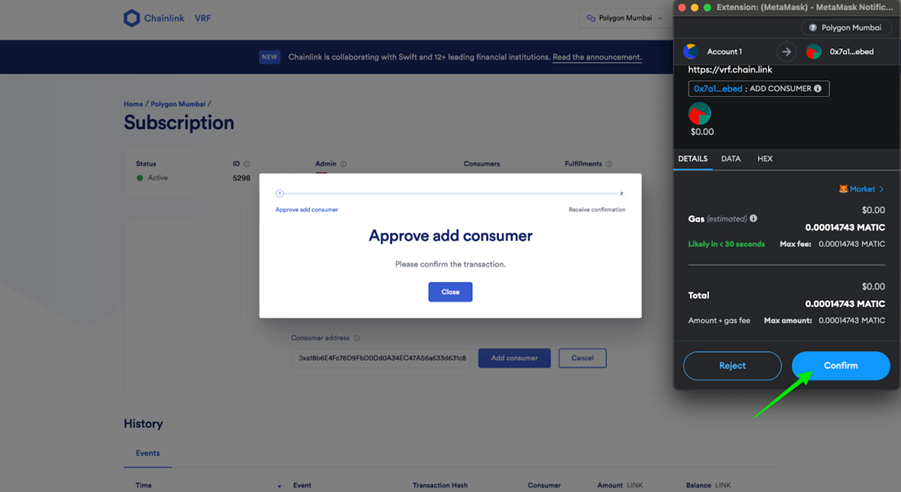Click the ADD CONSUMER info icon

(818, 89)
